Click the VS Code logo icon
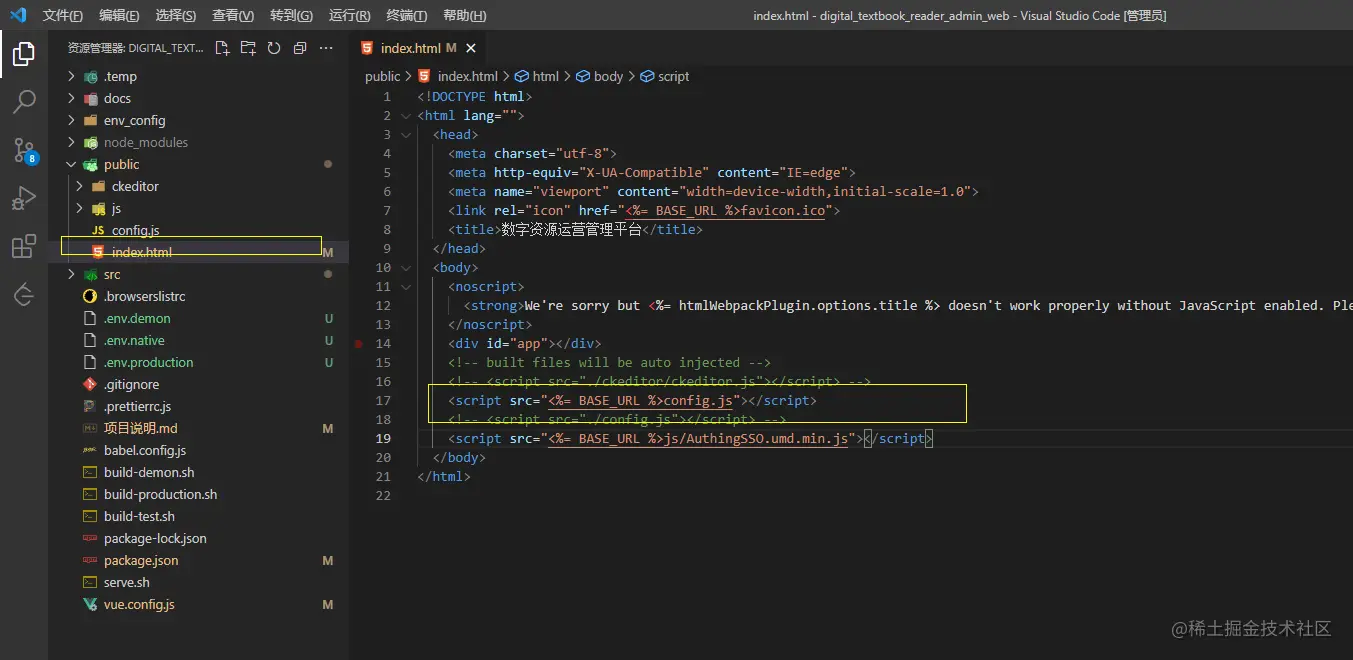The height and width of the screenshot is (660, 1353). 17,15
